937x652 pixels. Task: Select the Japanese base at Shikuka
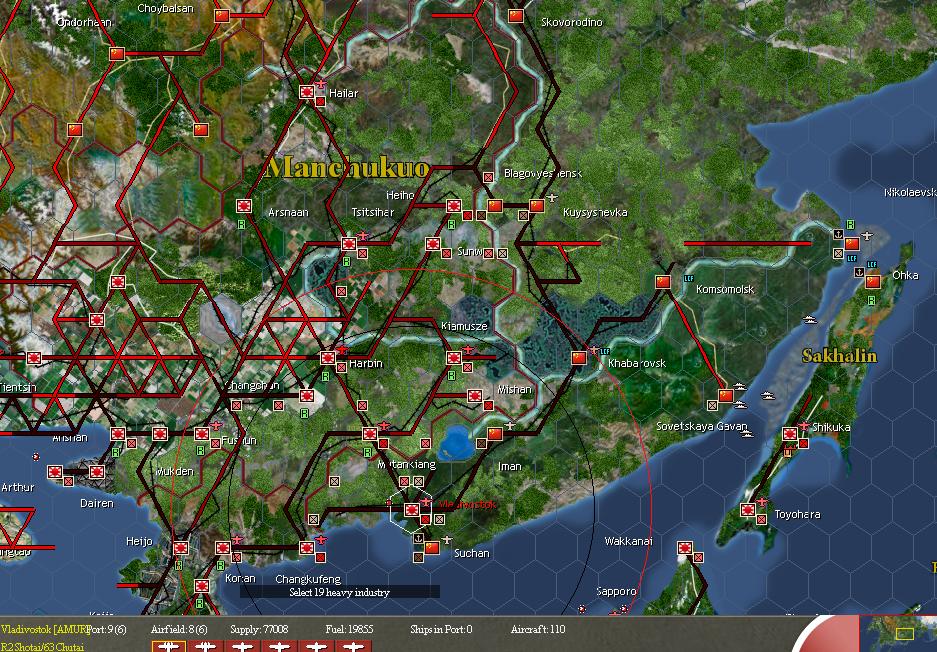(790, 434)
